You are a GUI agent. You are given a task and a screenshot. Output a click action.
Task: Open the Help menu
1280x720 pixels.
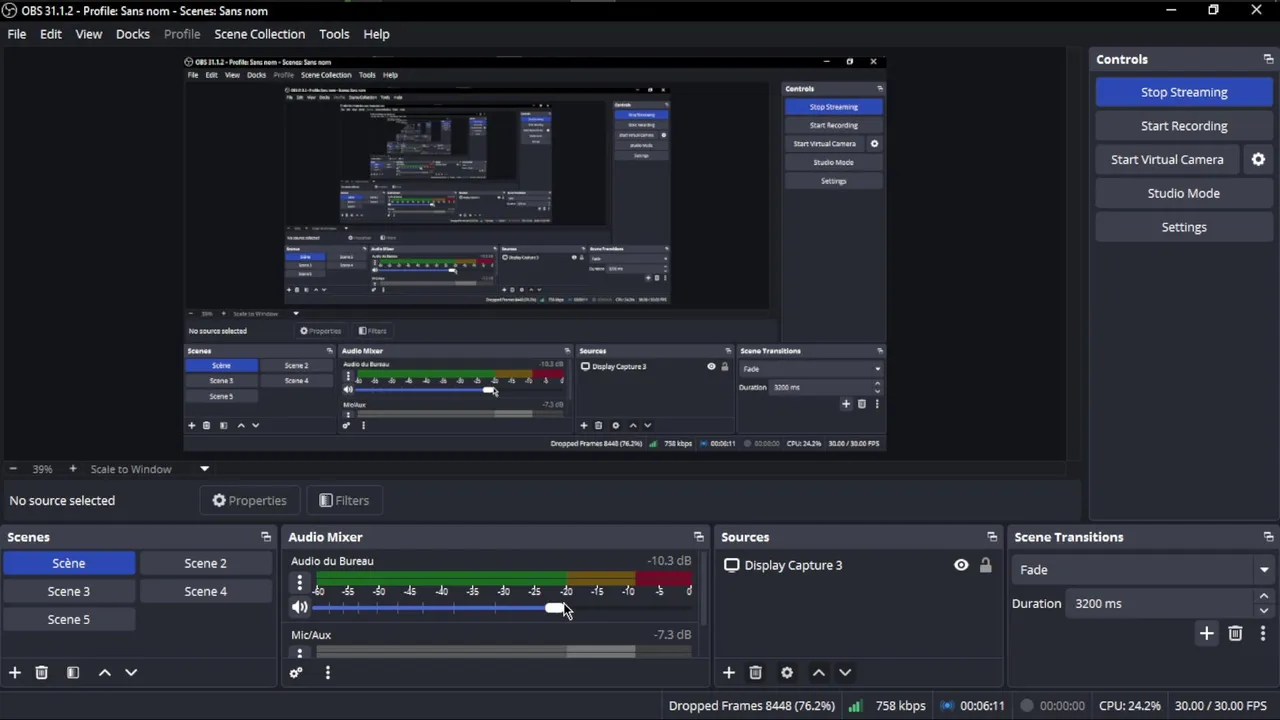click(376, 34)
